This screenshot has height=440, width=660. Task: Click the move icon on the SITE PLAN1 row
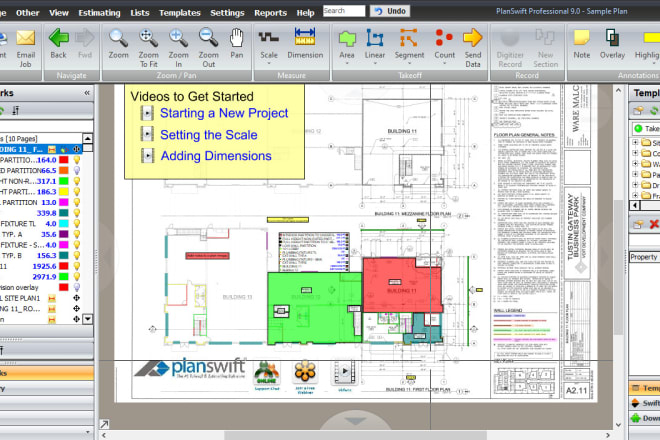point(76,298)
